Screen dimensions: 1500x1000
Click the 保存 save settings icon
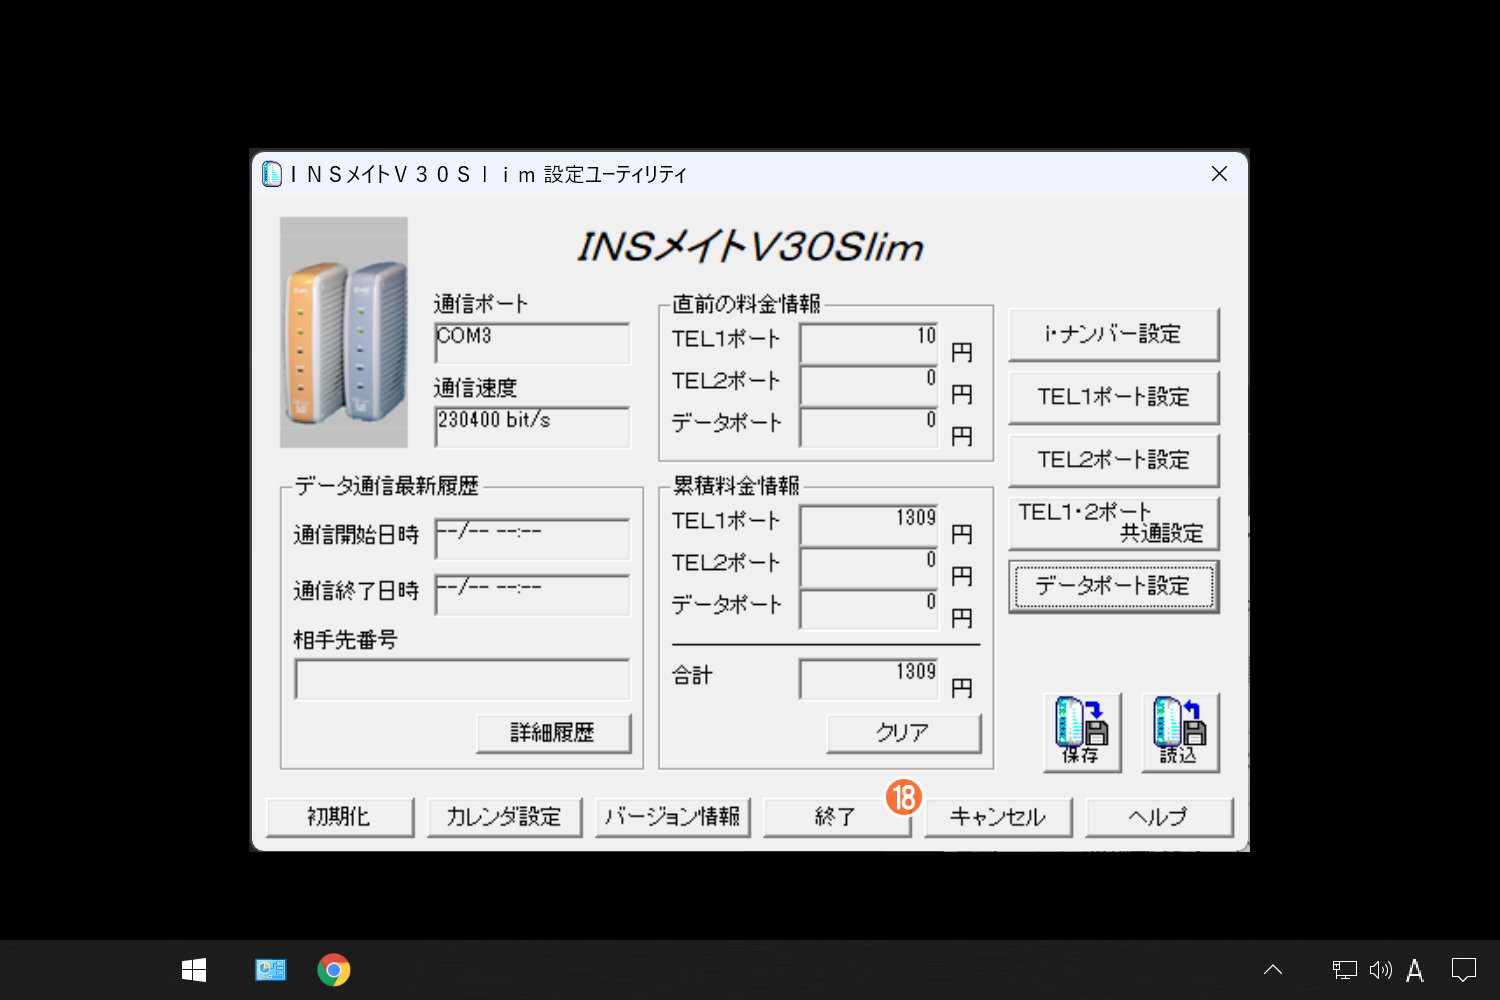1082,732
